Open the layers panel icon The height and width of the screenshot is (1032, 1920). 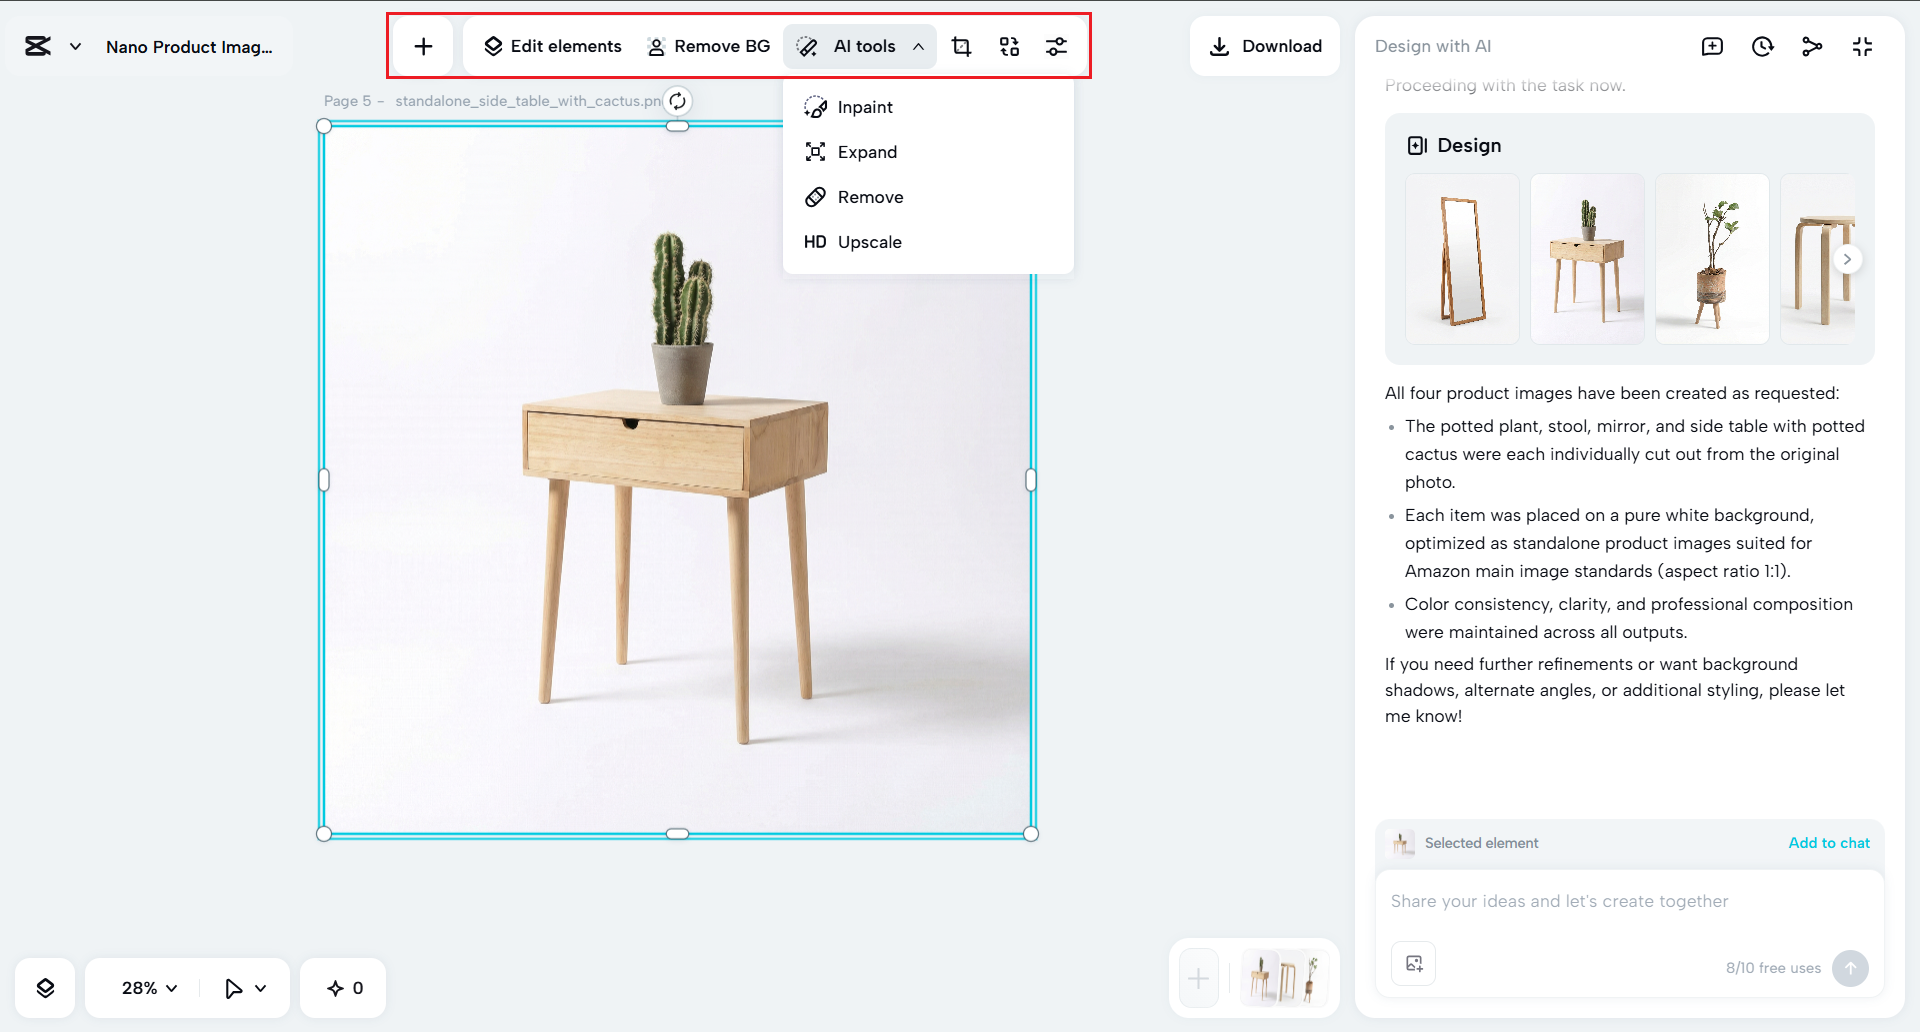pyautogui.click(x=45, y=988)
